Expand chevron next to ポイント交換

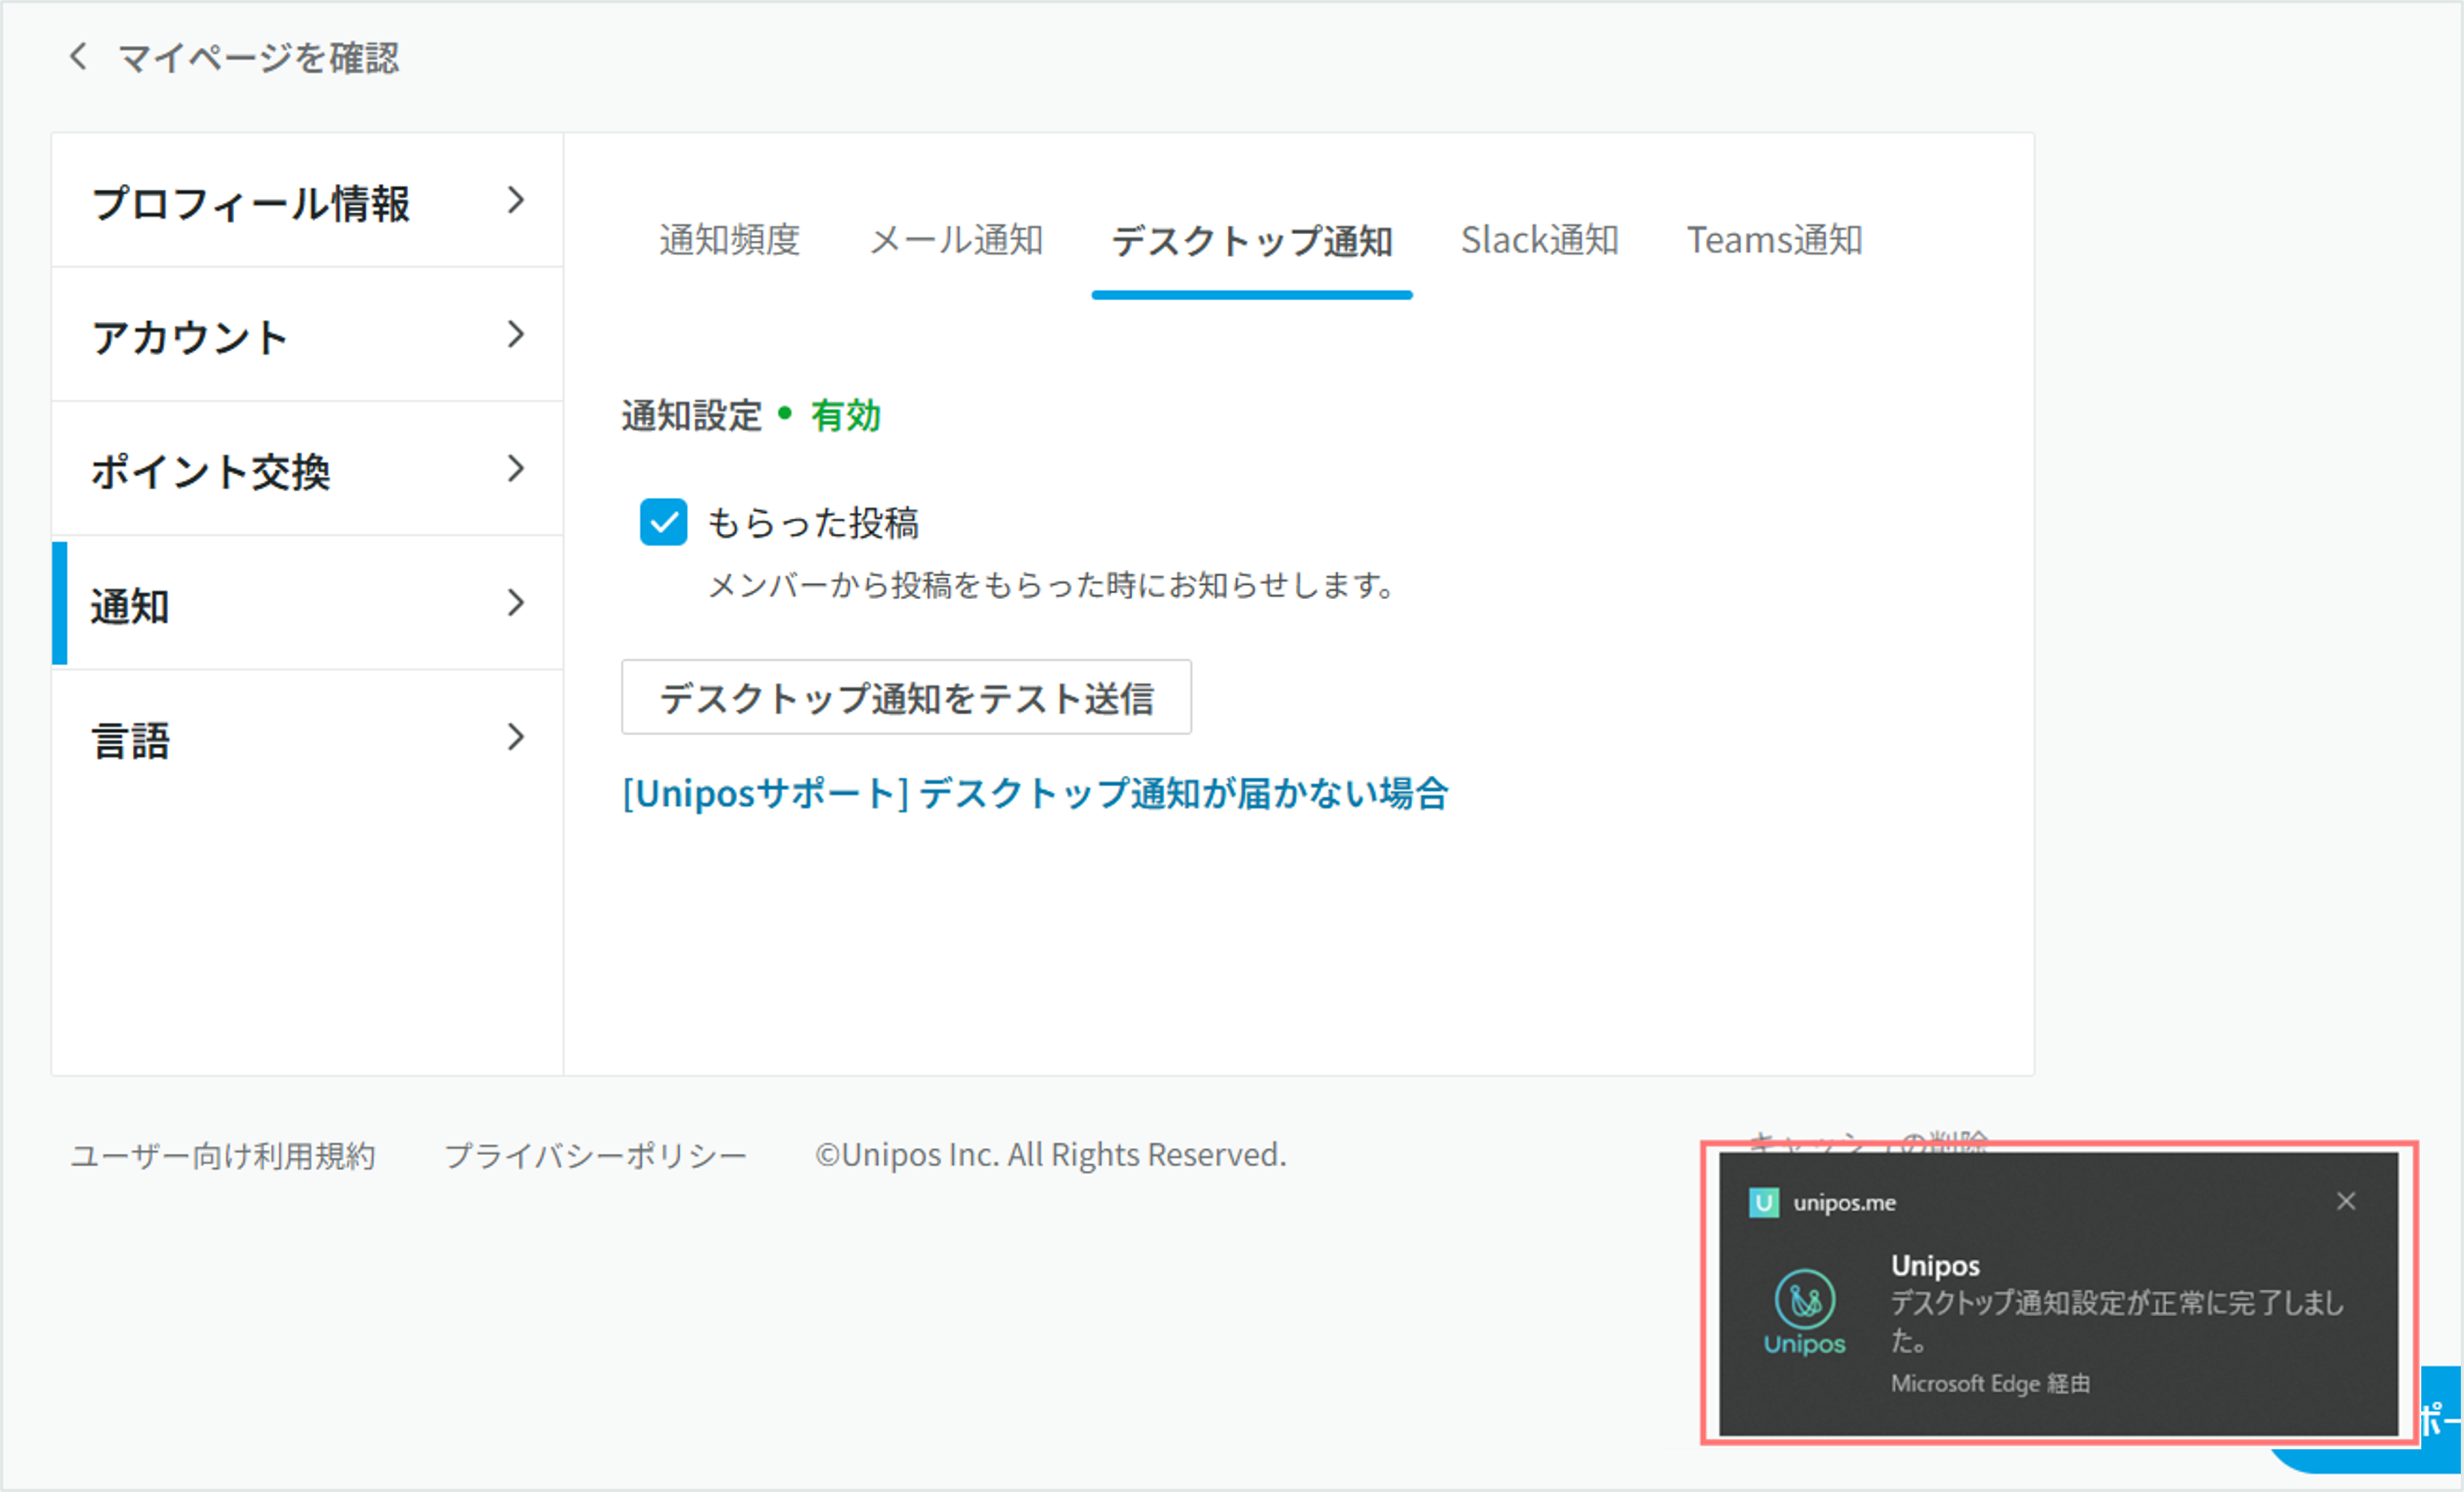515,468
